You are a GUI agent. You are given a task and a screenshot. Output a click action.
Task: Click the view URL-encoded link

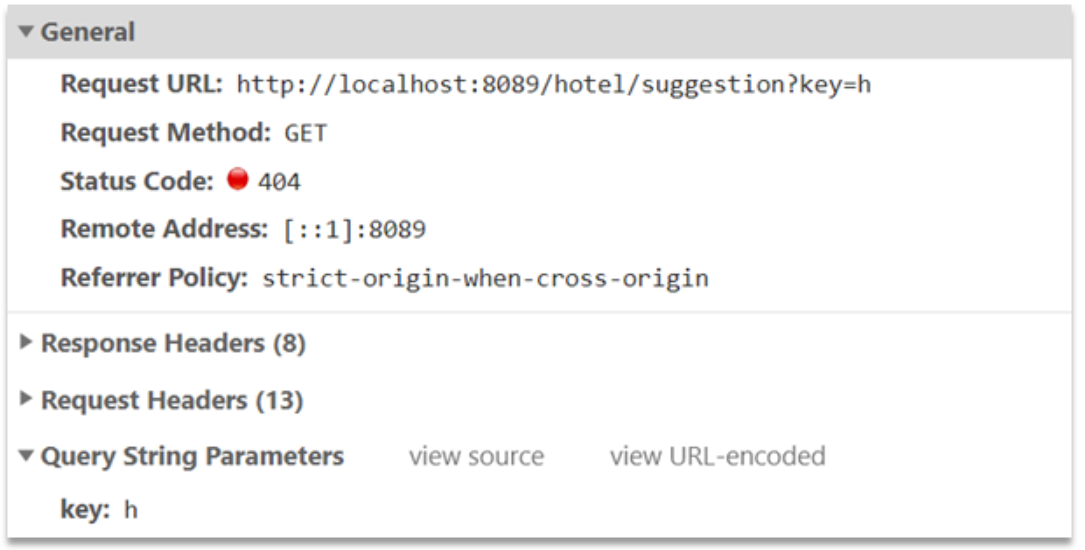(x=717, y=457)
